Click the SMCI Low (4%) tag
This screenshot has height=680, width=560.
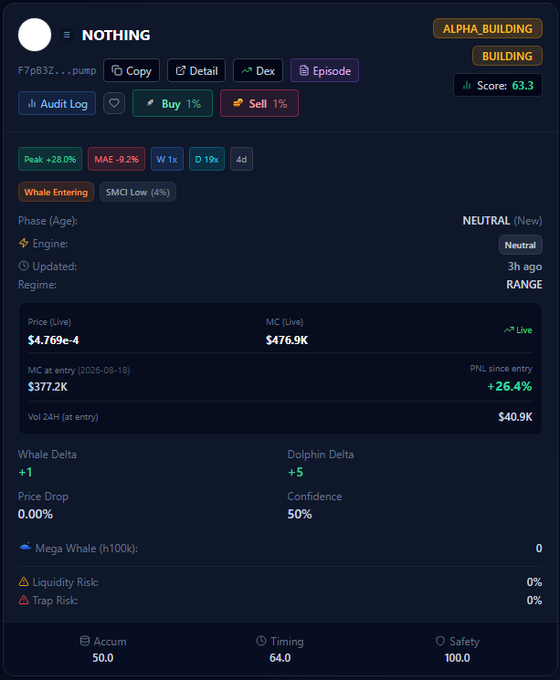pos(138,192)
